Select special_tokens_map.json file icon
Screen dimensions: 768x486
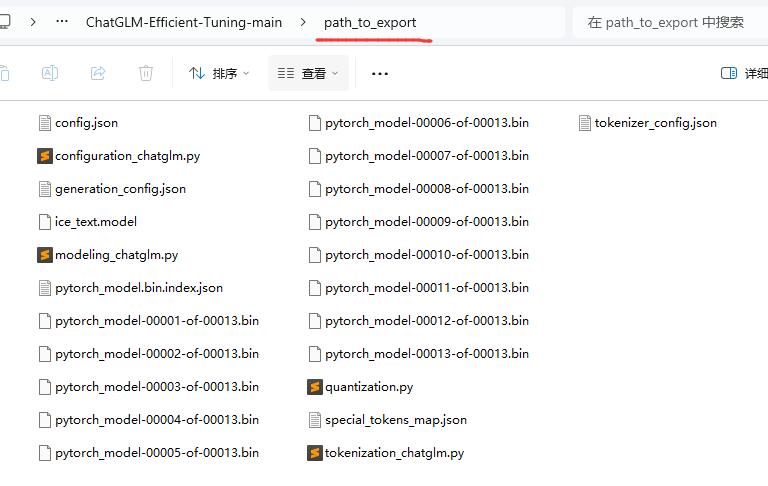315,420
